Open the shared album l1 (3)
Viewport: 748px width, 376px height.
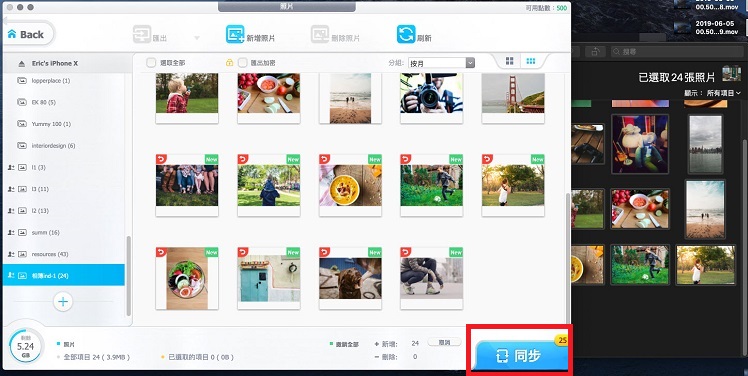[63, 167]
